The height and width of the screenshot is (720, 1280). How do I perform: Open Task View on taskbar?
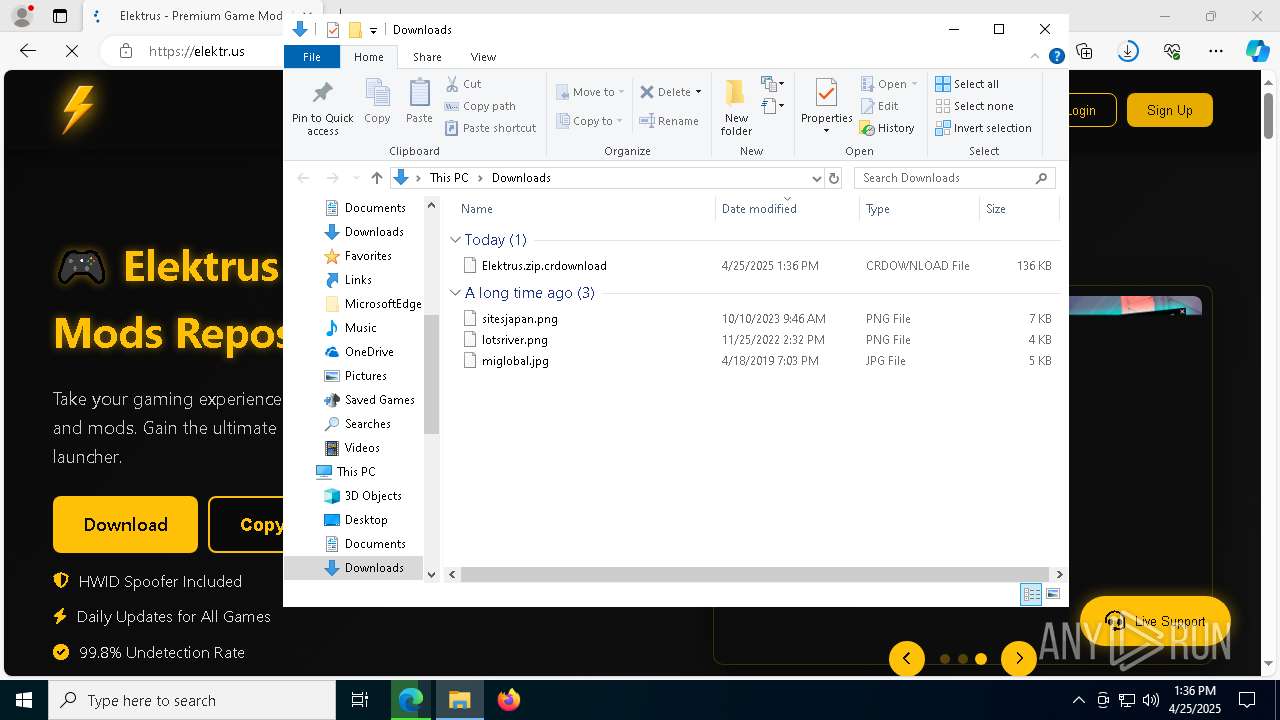360,700
